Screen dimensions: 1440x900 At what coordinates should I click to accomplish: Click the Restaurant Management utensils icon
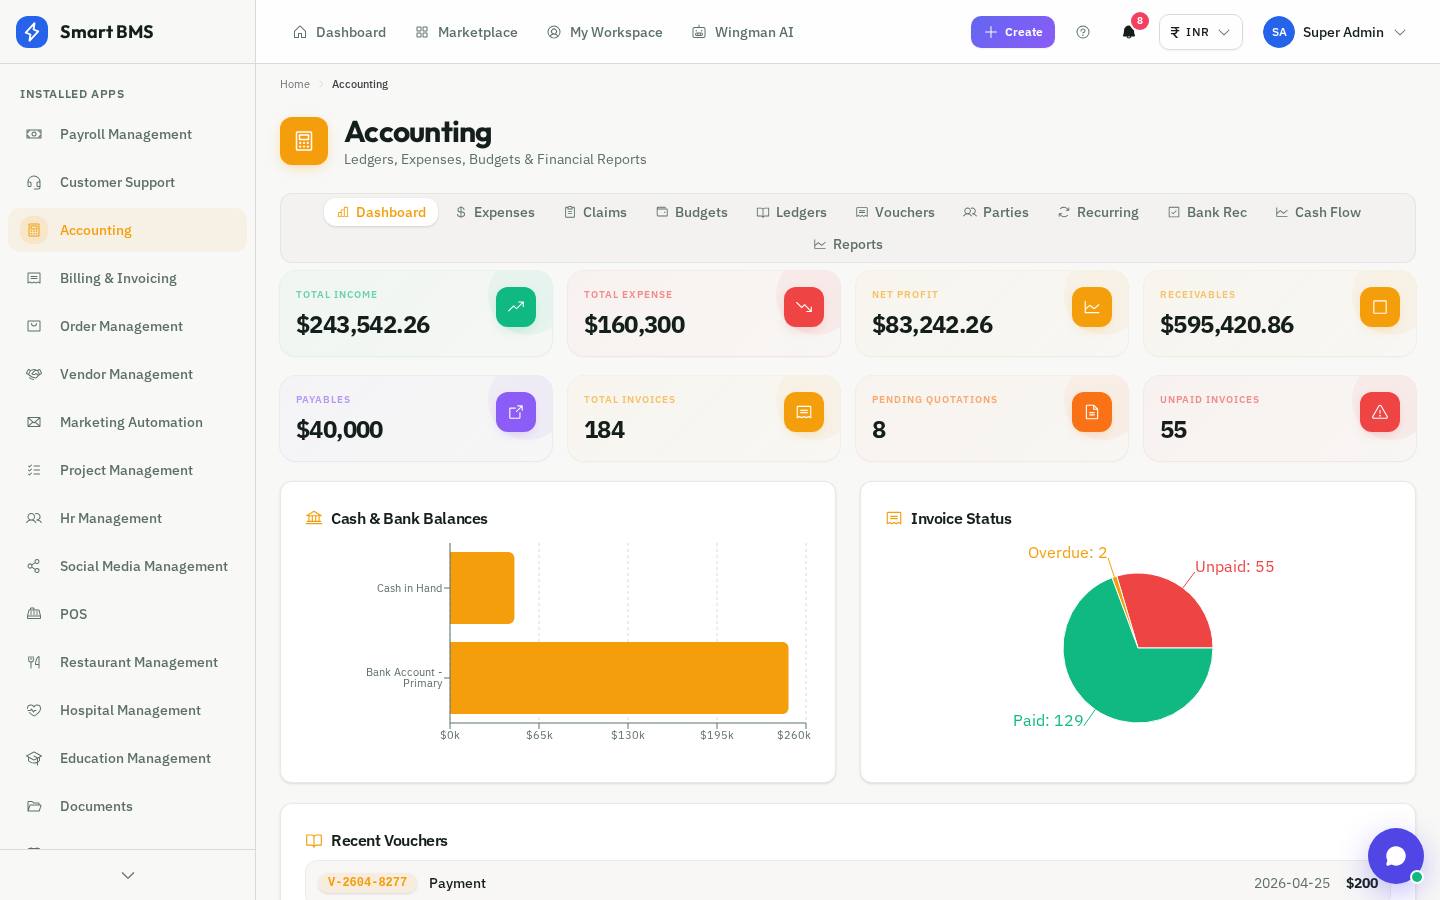(x=34, y=662)
